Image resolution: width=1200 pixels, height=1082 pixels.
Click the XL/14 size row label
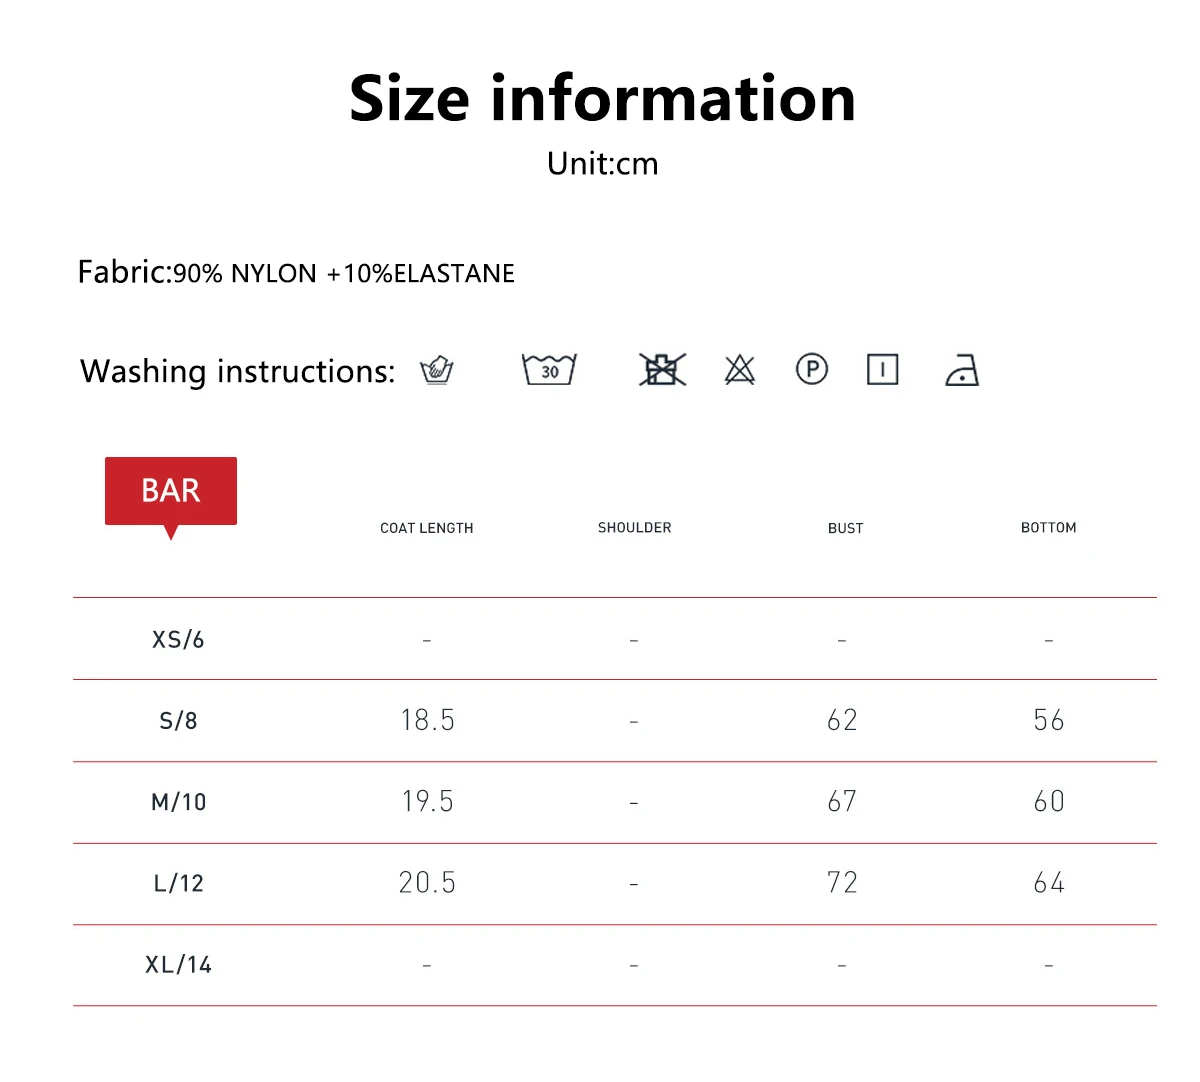click(178, 965)
